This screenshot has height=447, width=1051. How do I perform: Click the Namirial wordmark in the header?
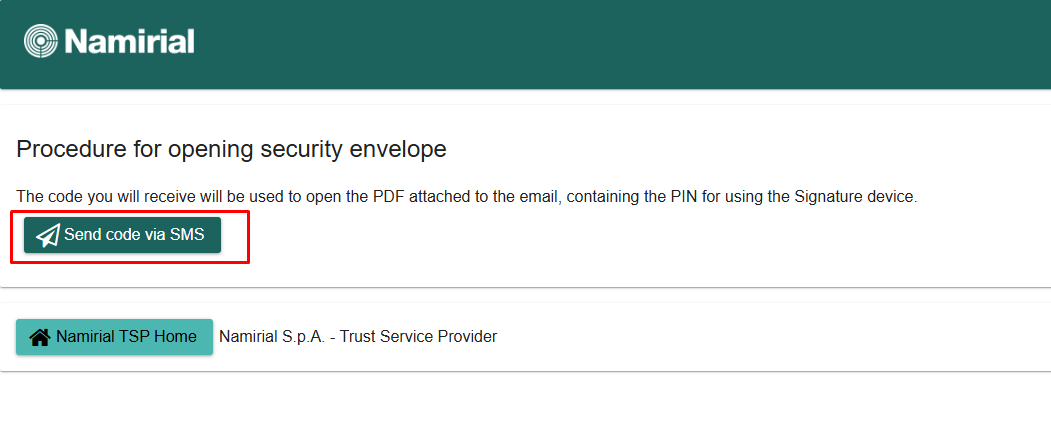coord(129,42)
